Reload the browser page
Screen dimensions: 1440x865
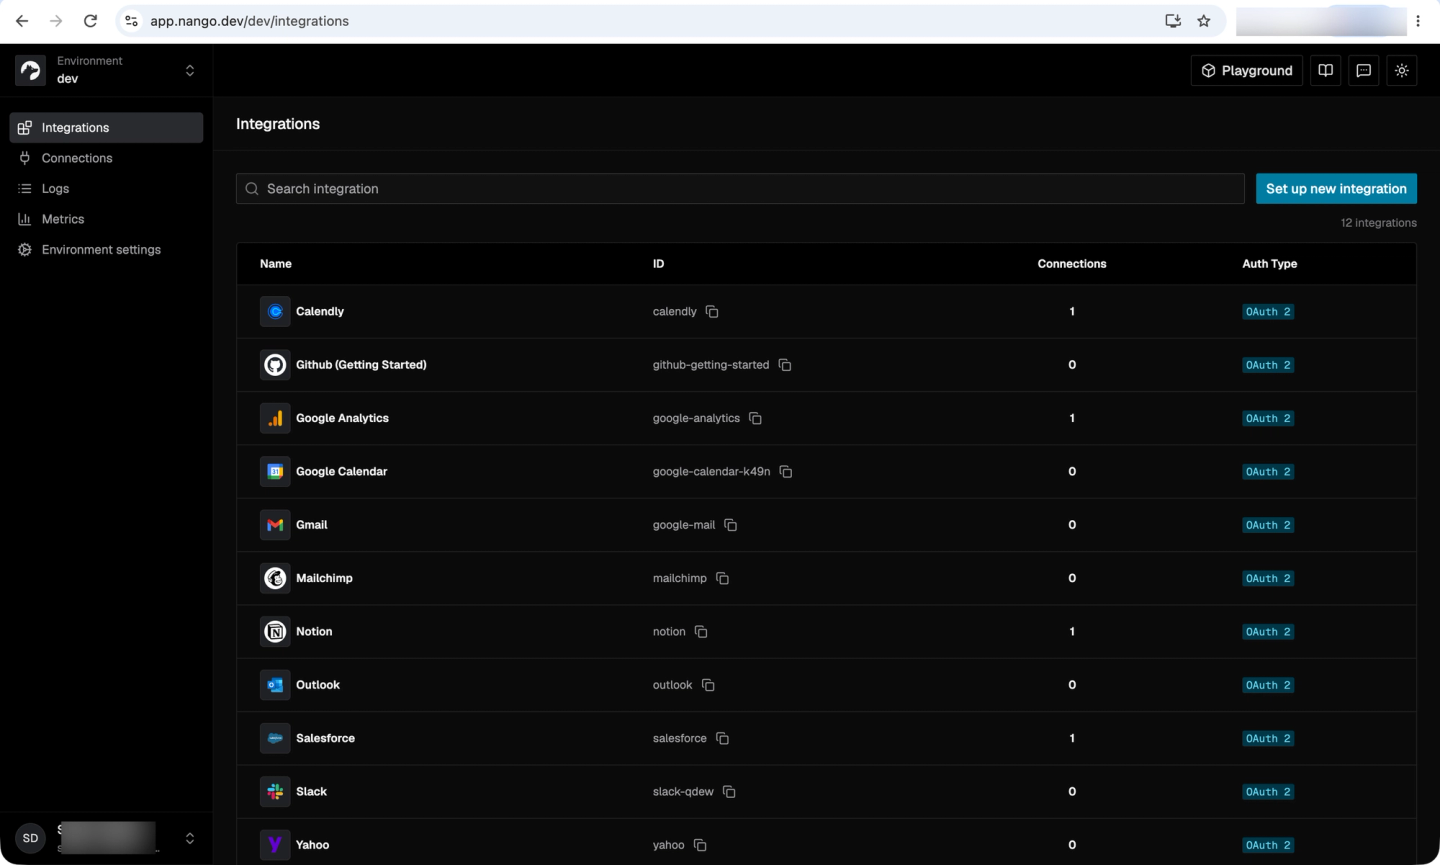coord(90,21)
